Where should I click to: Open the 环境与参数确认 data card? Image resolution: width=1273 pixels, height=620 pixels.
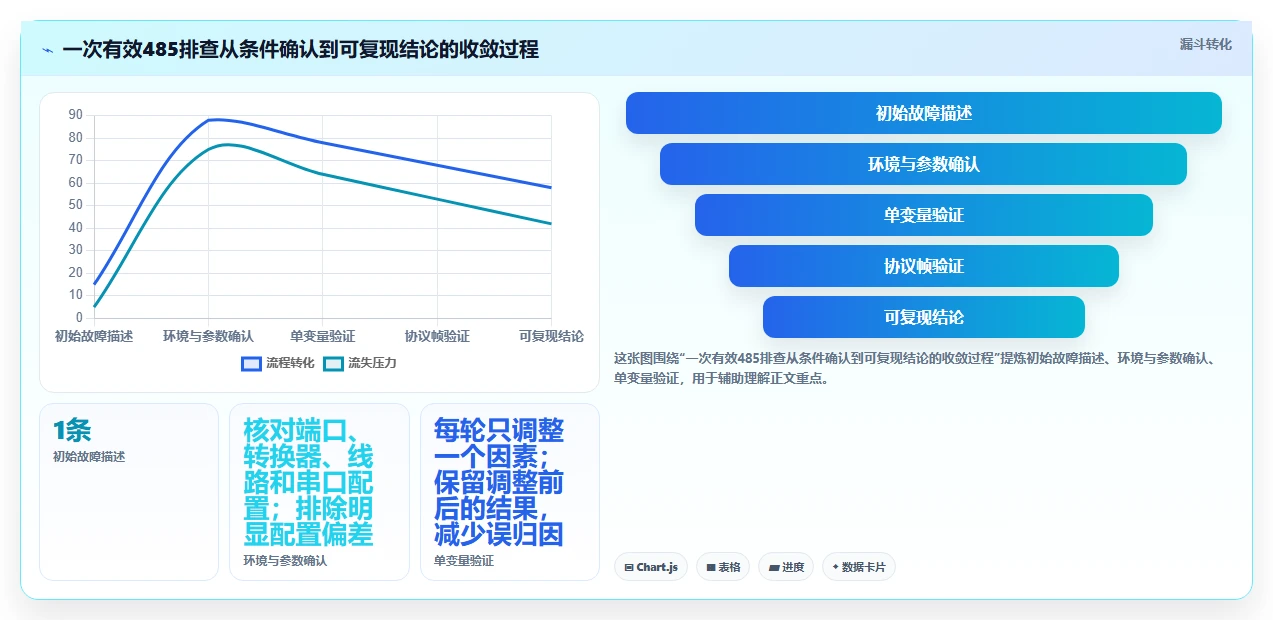[319, 491]
